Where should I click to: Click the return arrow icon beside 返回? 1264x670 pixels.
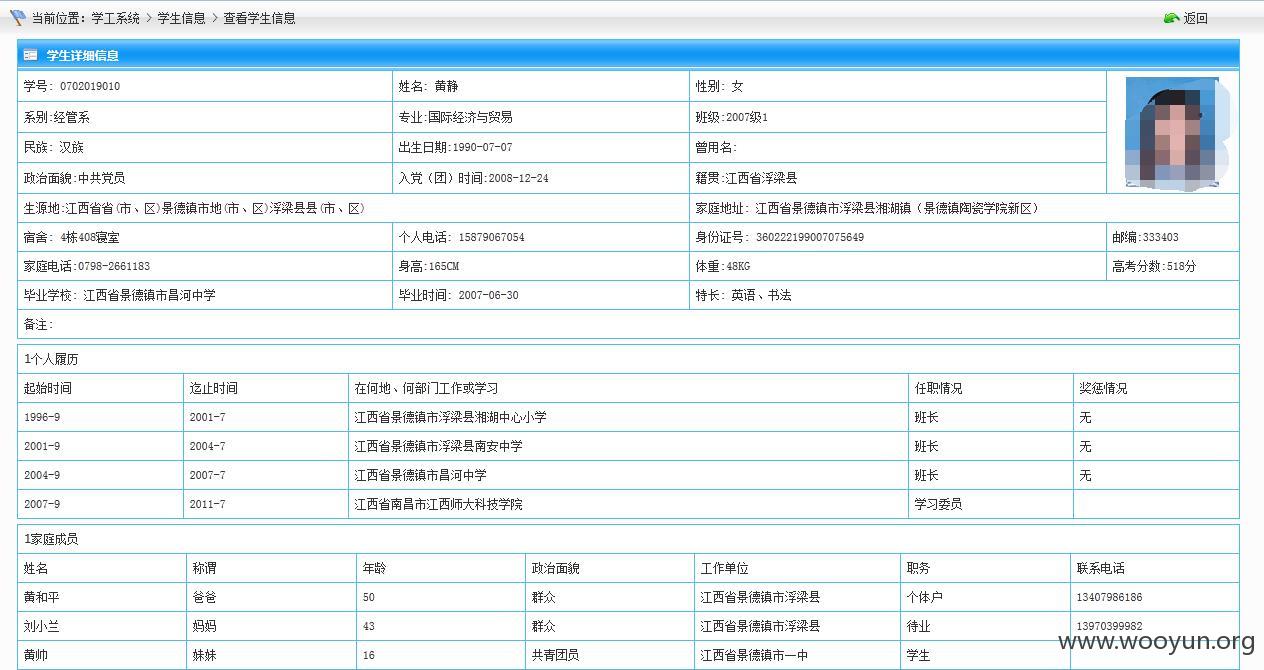(x=1171, y=18)
